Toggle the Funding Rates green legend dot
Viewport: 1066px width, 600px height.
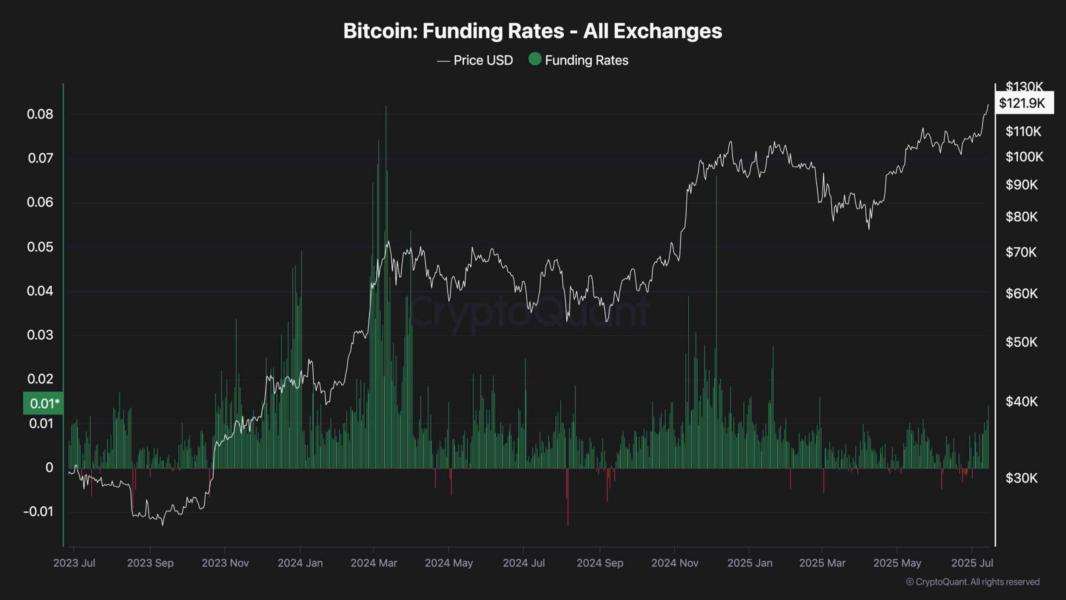coord(535,59)
